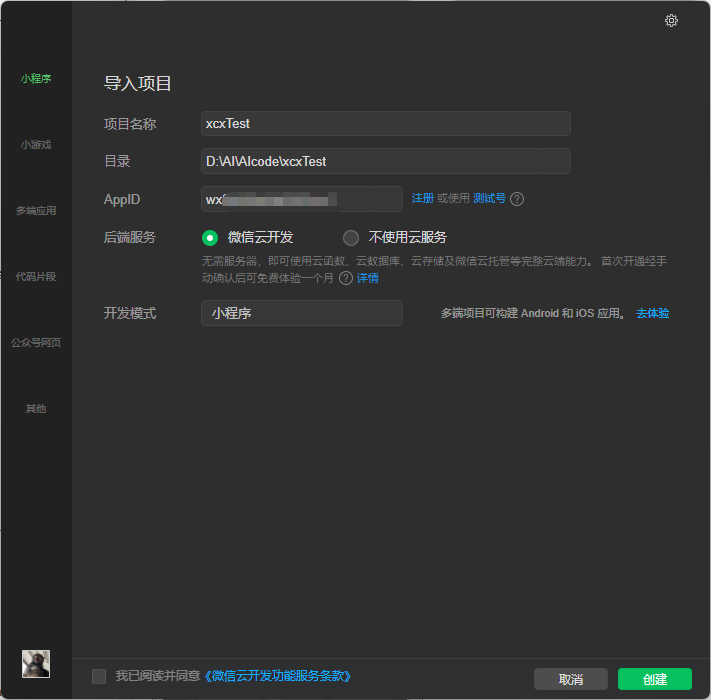This screenshot has width=711, height=700.
Task: Focus the 目录 path input field
Action: point(385,161)
